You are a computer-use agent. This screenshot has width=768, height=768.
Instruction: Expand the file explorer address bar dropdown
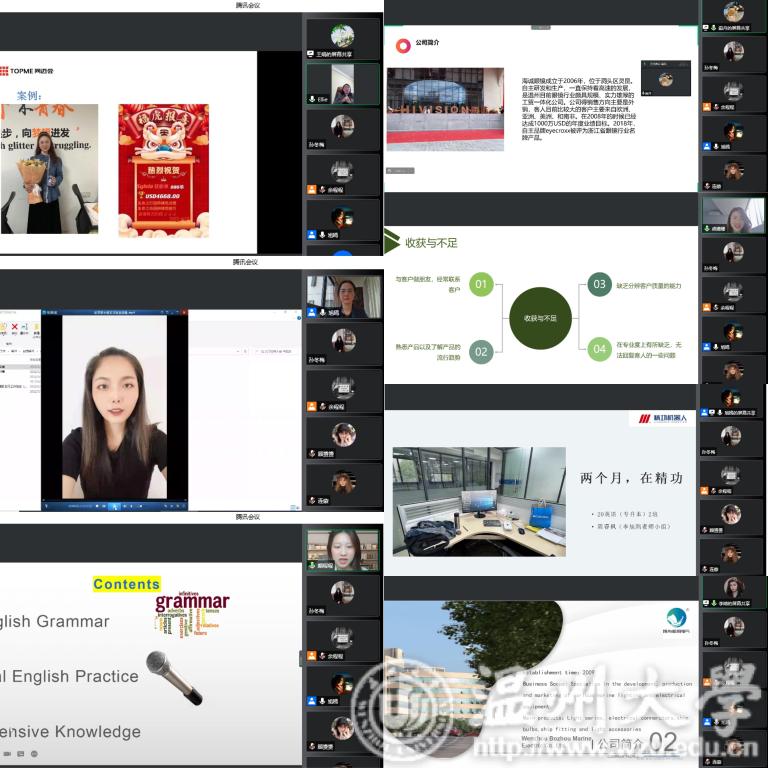pos(238,351)
